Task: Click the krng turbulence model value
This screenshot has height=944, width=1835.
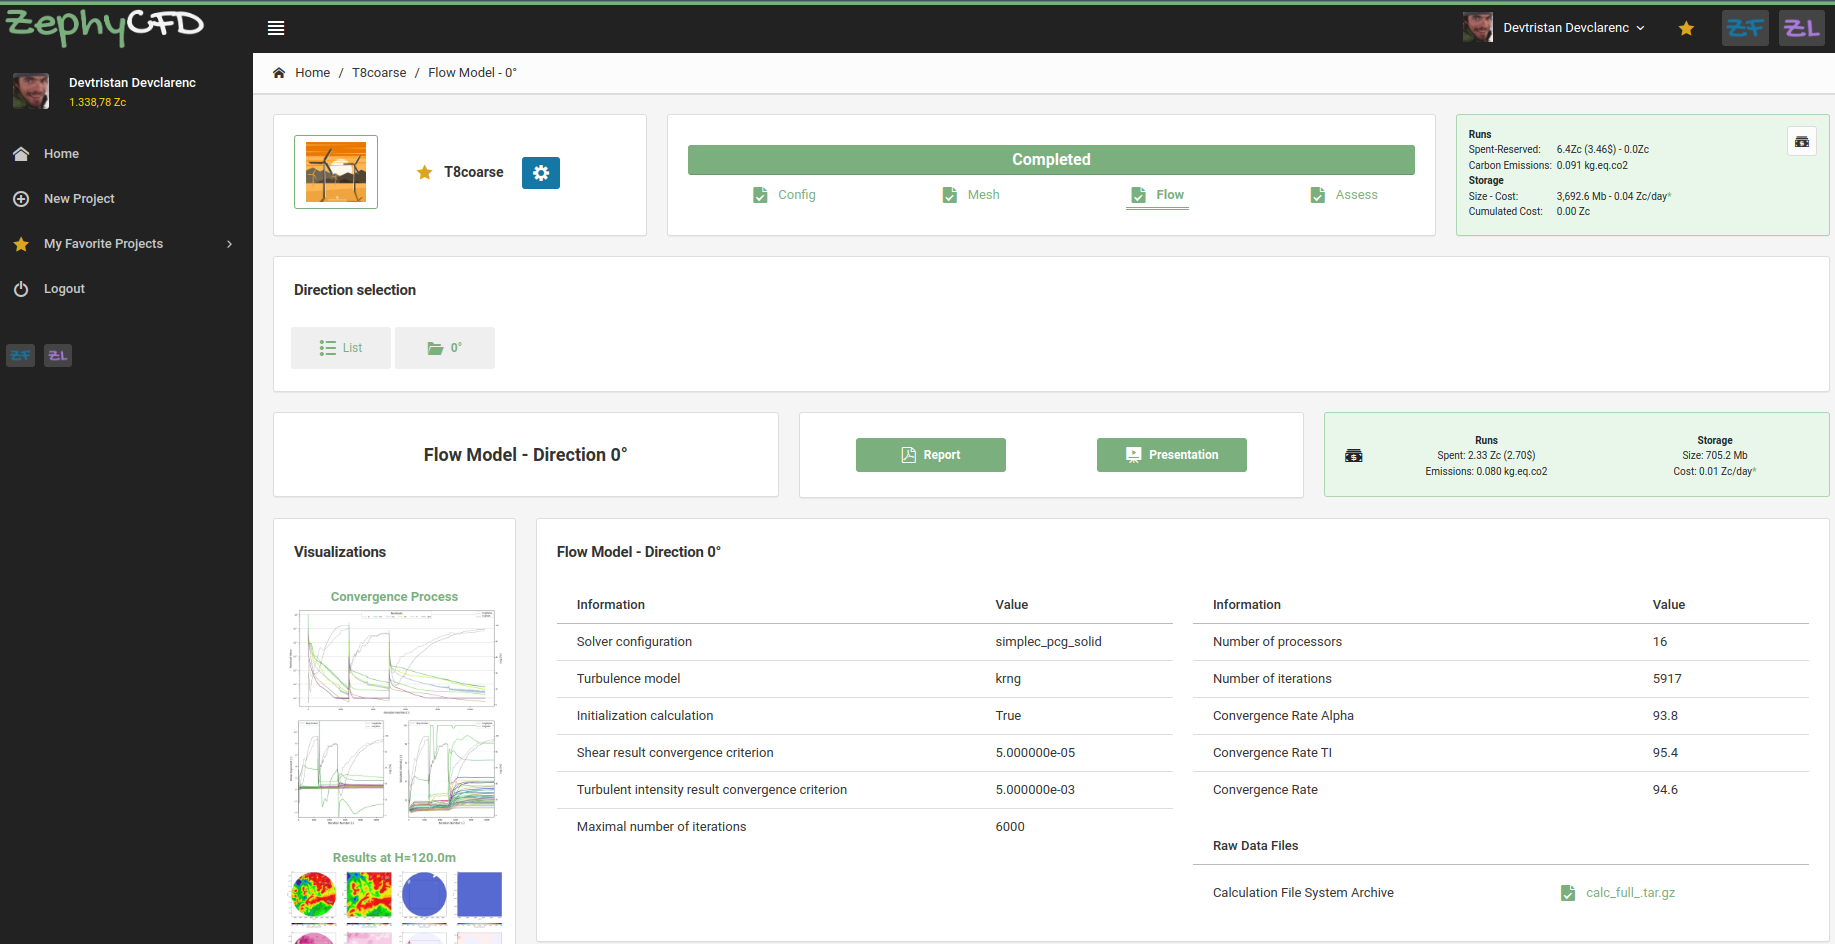Action: 1008,679
